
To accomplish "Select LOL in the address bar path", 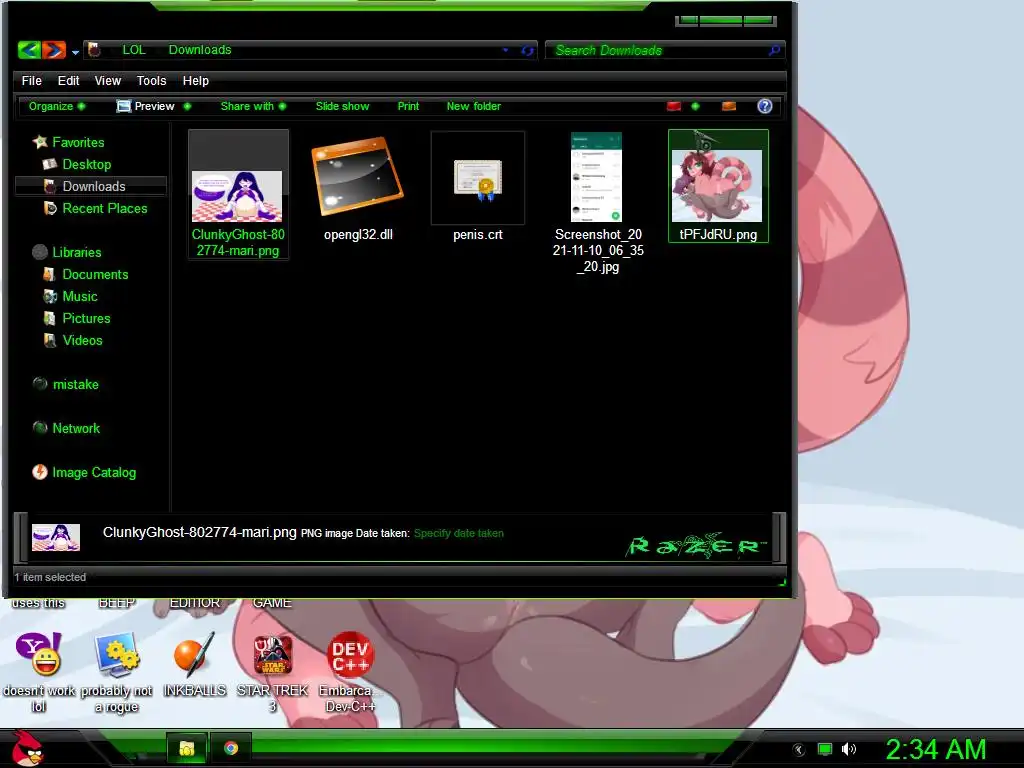I will coord(134,50).
